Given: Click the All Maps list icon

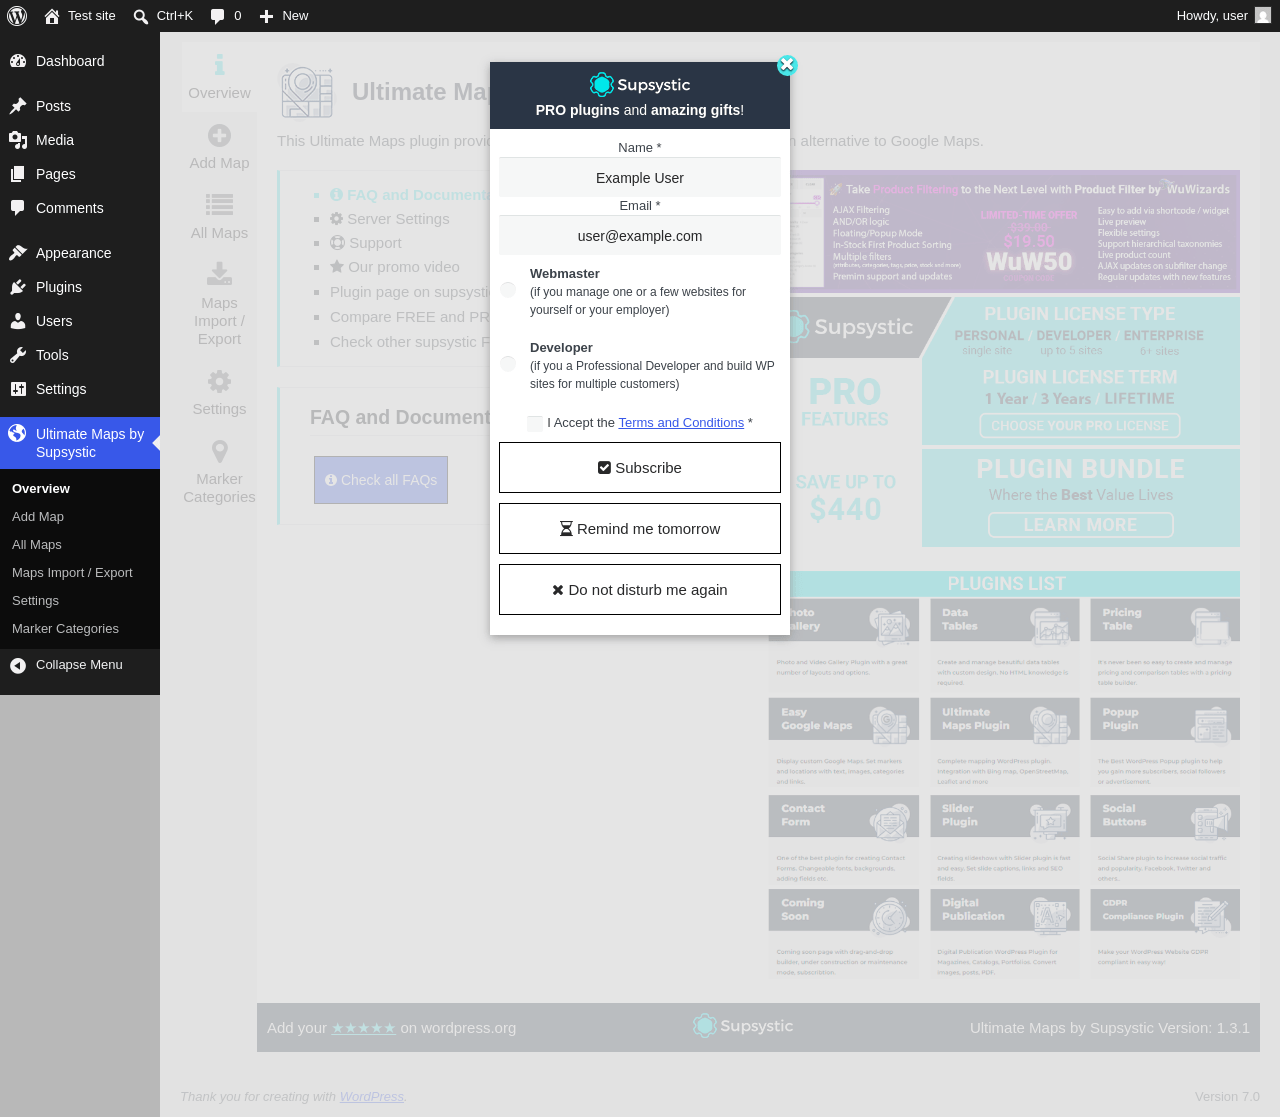Looking at the screenshot, I should [219, 205].
